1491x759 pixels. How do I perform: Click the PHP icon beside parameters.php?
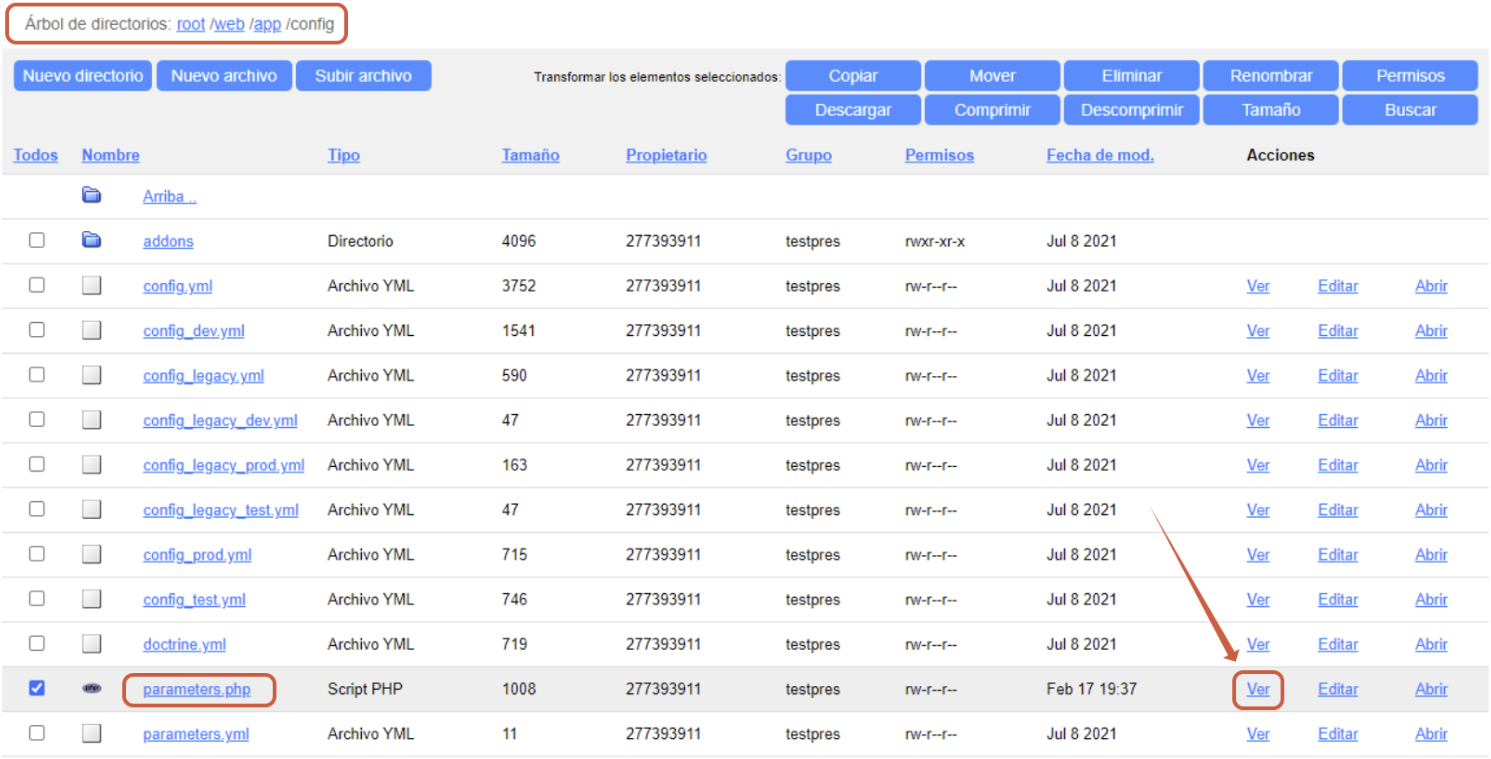(92, 688)
